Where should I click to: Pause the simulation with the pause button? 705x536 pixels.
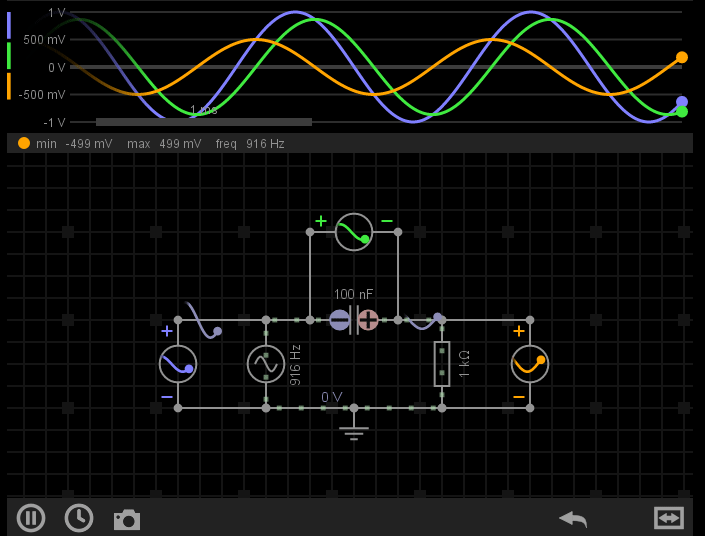click(x=31, y=518)
